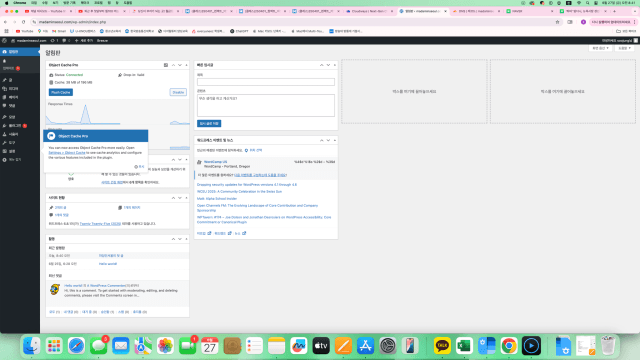Open the Breeze menu in the admin bar
Viewport: 640px width, 360px height.
tap(102, 40)
